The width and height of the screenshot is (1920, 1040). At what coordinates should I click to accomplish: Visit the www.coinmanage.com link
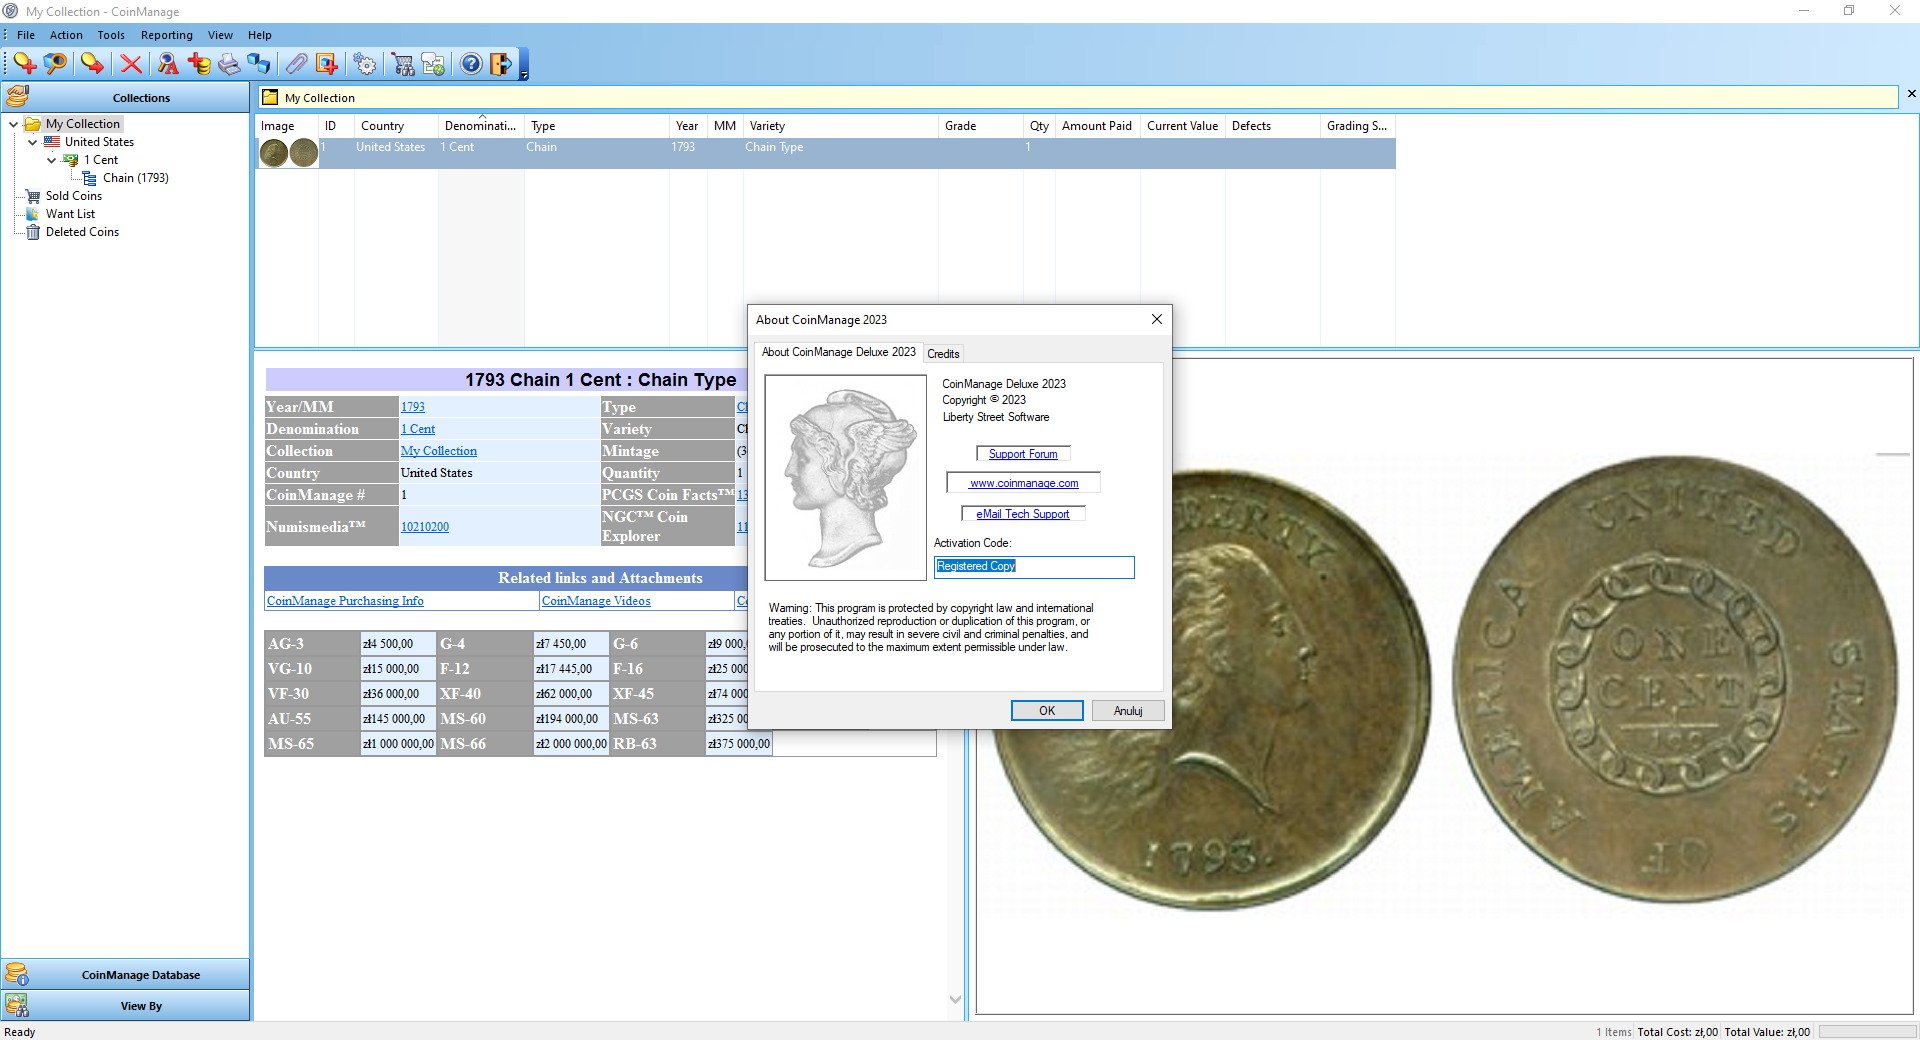tap(1024, 483)
